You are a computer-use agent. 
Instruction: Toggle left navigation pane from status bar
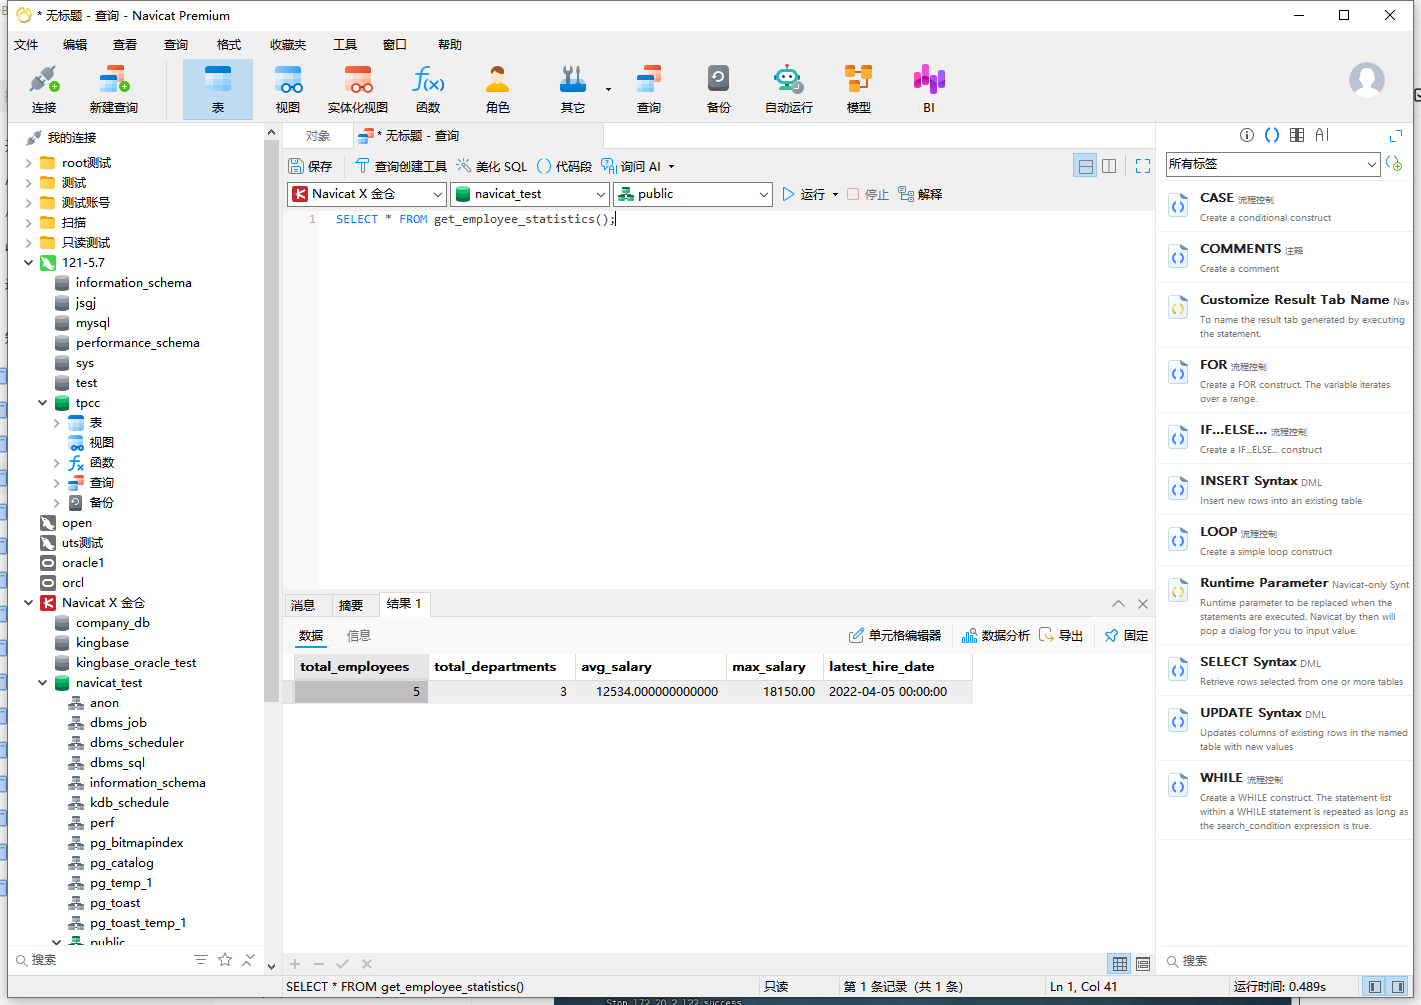(x=1375, y=987)
